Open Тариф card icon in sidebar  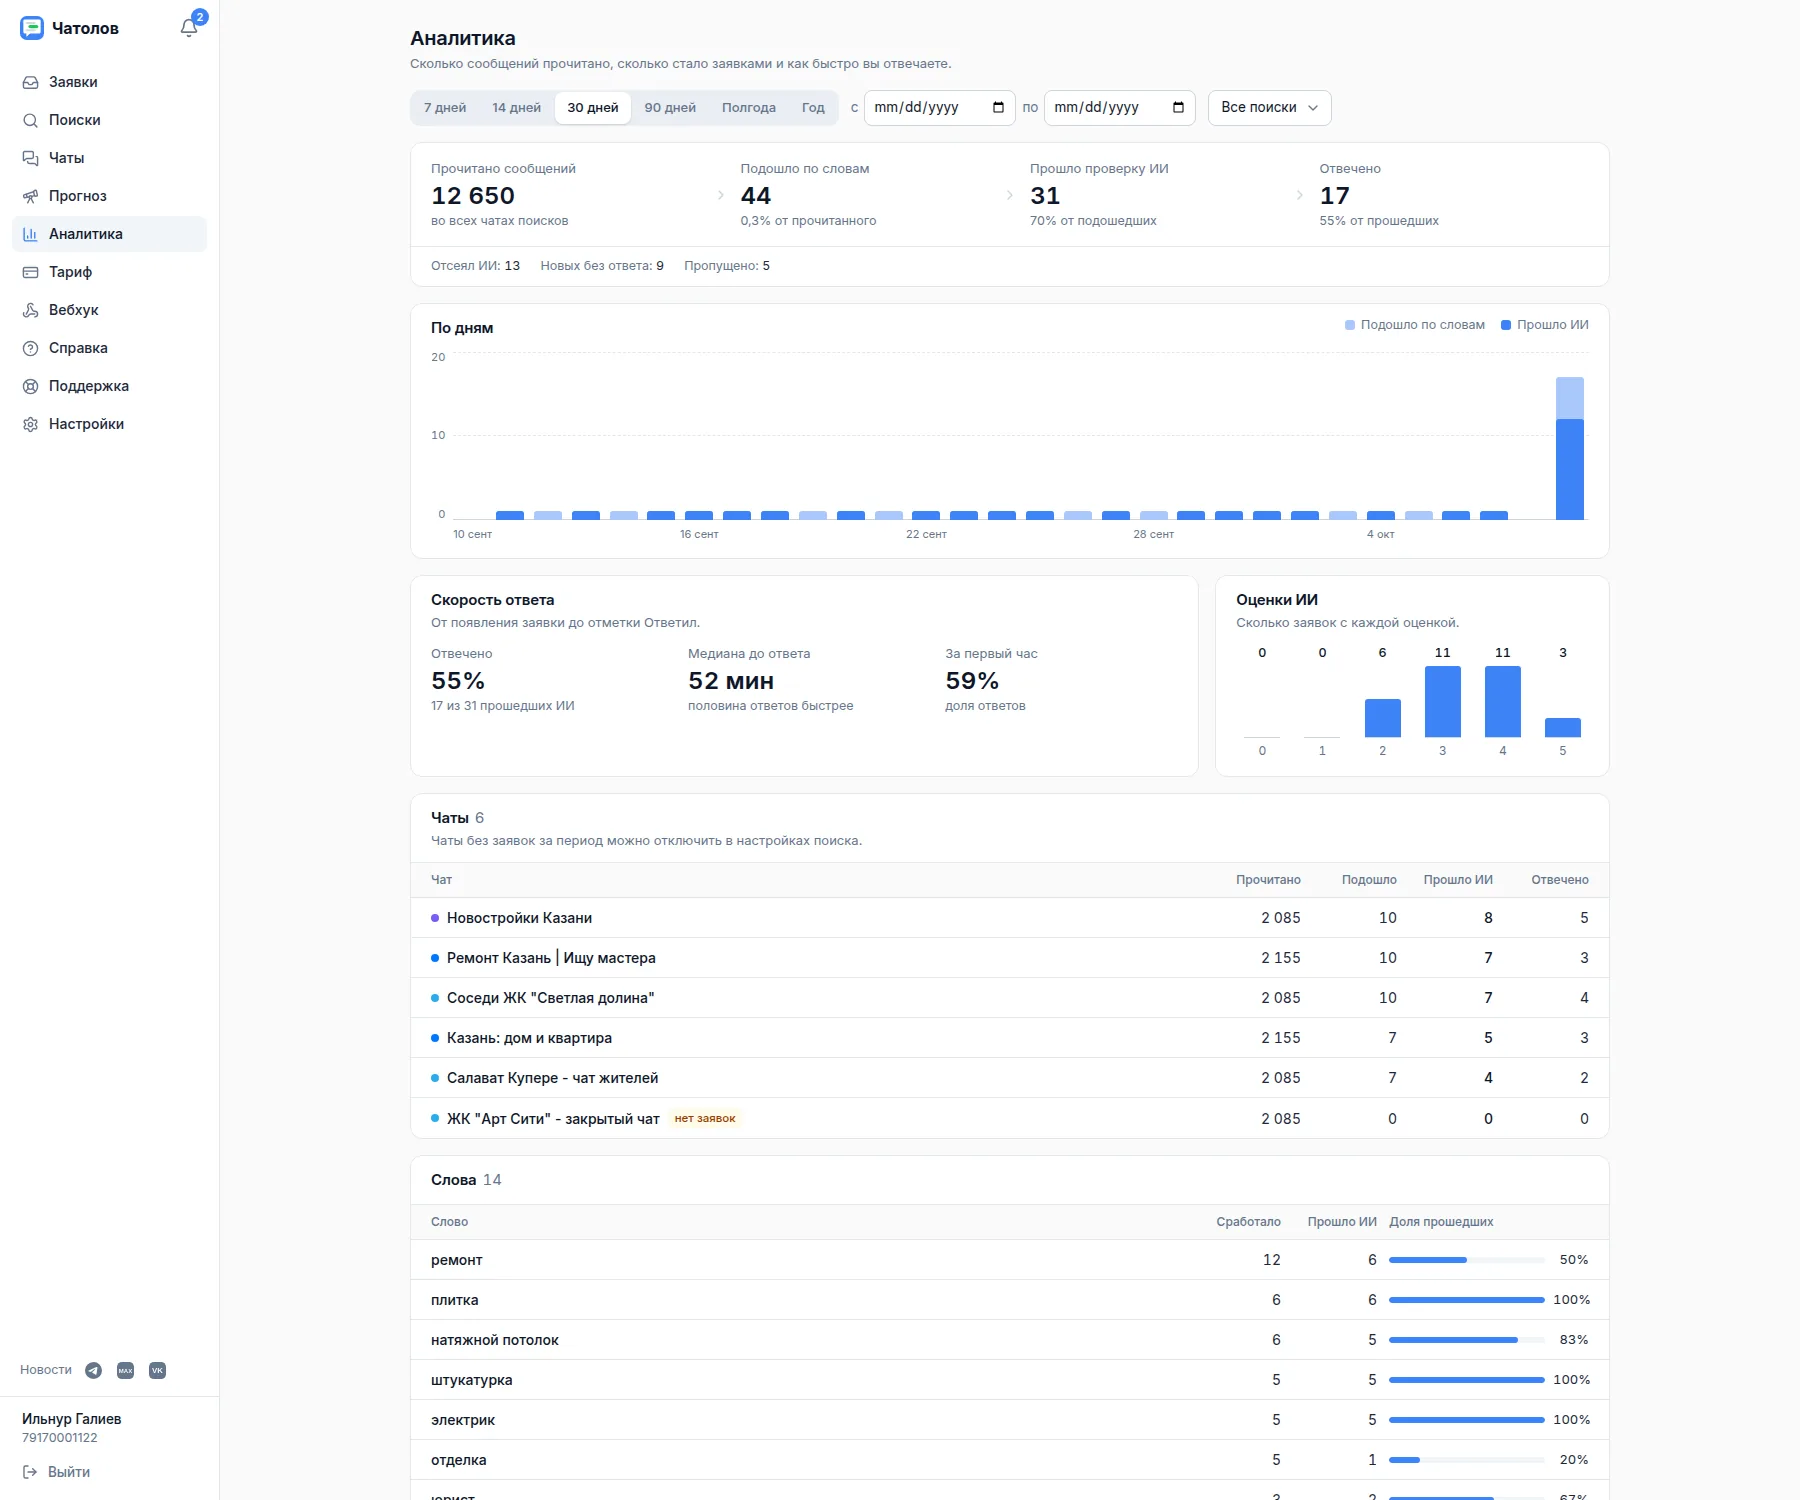tap(31, 272)
